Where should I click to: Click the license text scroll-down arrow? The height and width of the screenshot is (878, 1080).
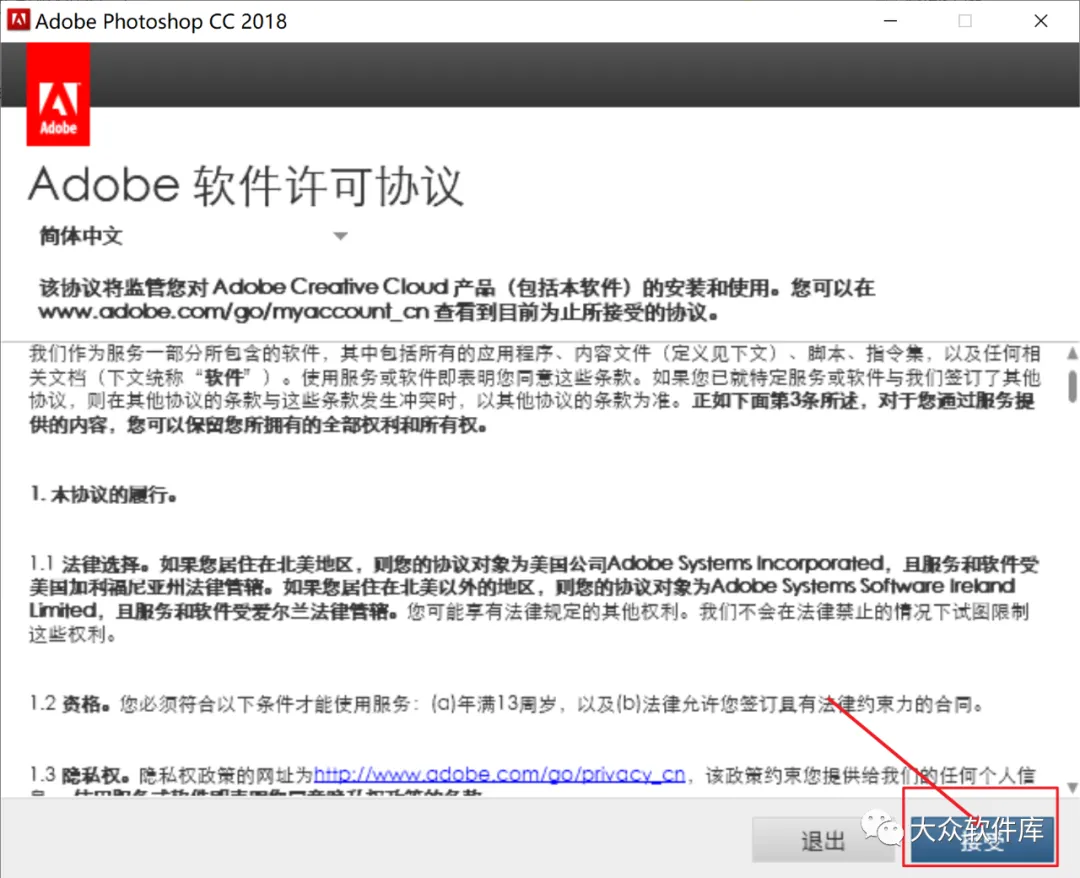1072,786
